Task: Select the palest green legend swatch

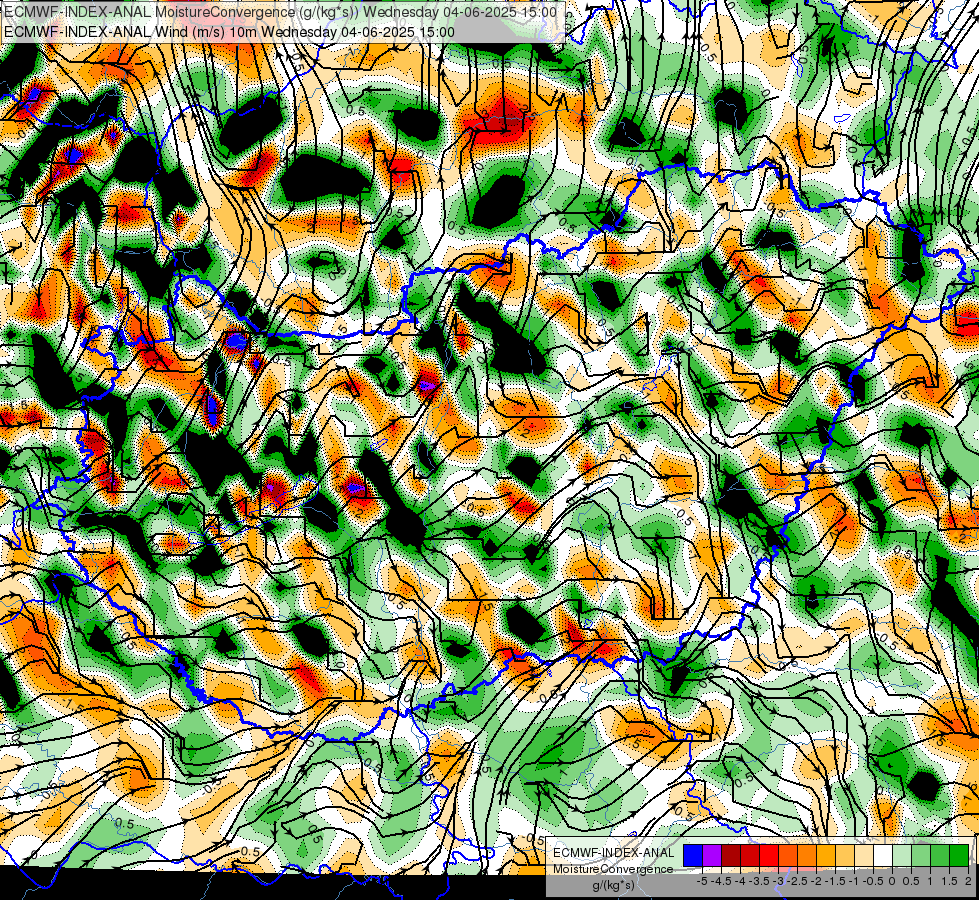Action: click(x=902, y=855)
